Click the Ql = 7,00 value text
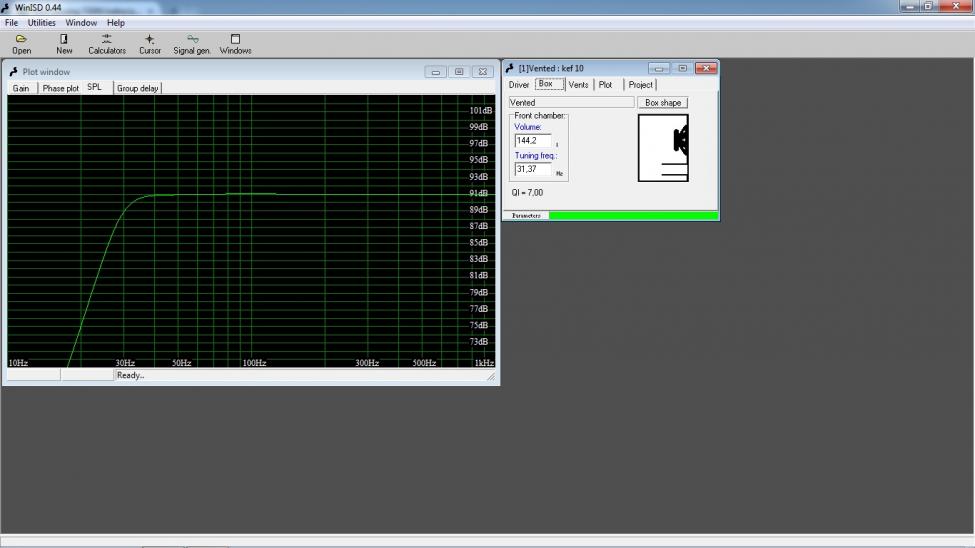Image resolution: width=975 pixels, height=548 pixels. (x=527, y=193)
